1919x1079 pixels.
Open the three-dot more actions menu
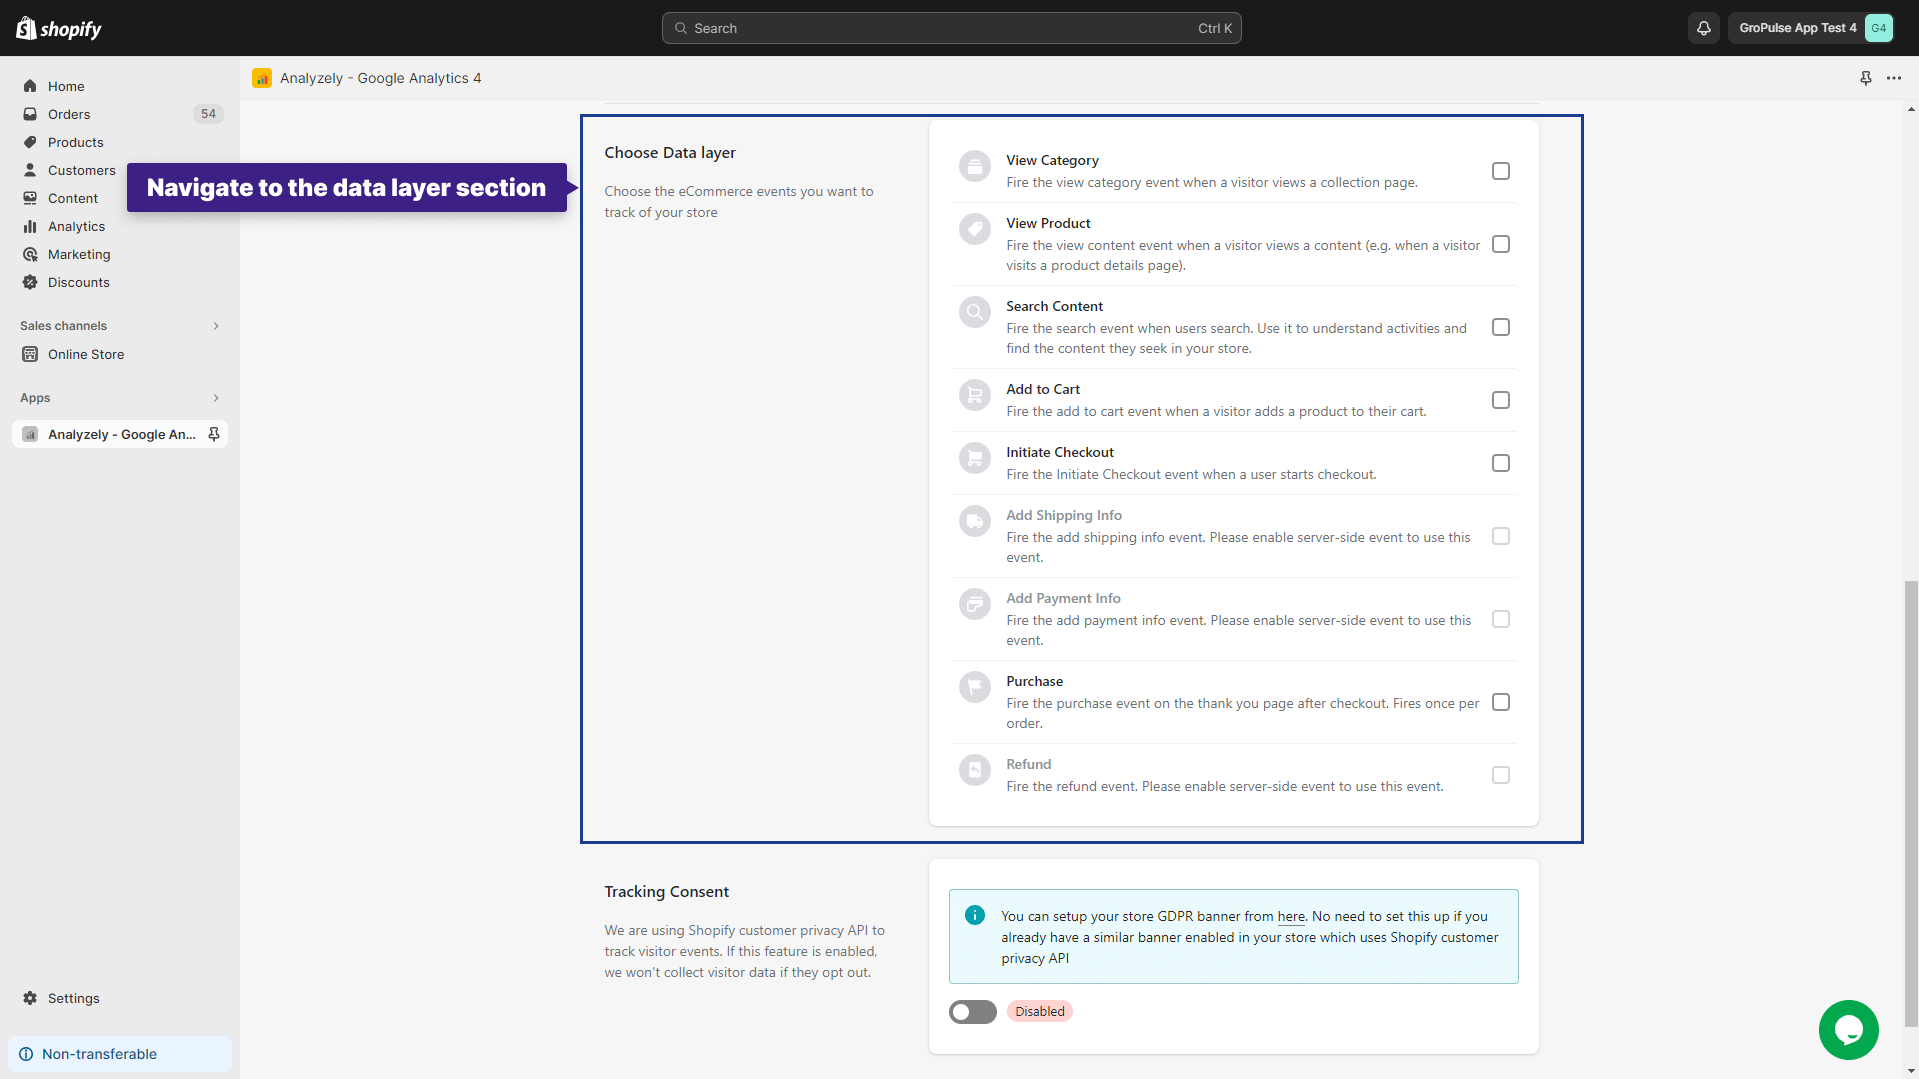[1894, 78]
